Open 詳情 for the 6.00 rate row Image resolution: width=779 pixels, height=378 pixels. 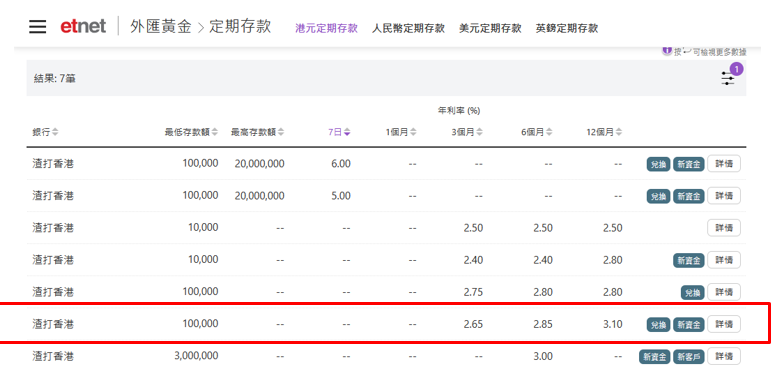tap(724, 163)
